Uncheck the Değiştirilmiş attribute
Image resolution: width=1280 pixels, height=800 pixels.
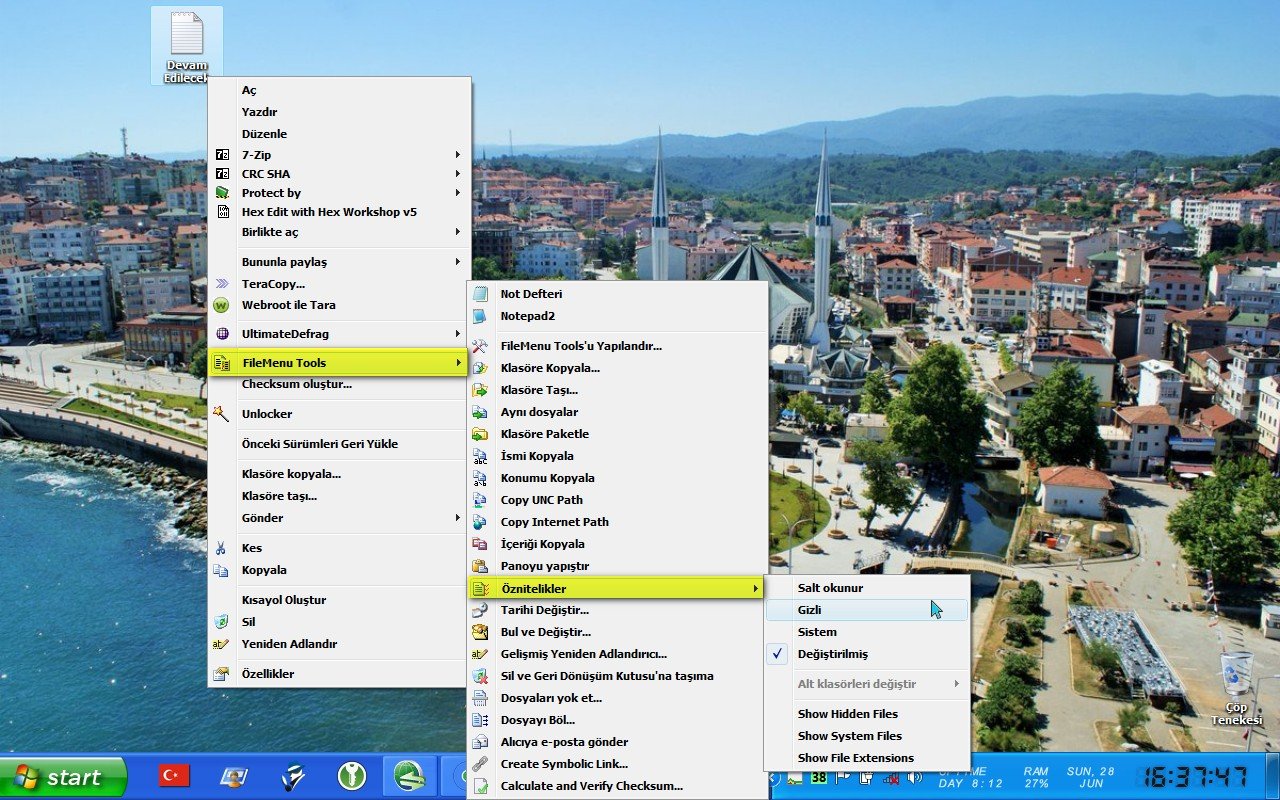click(867, 654)
